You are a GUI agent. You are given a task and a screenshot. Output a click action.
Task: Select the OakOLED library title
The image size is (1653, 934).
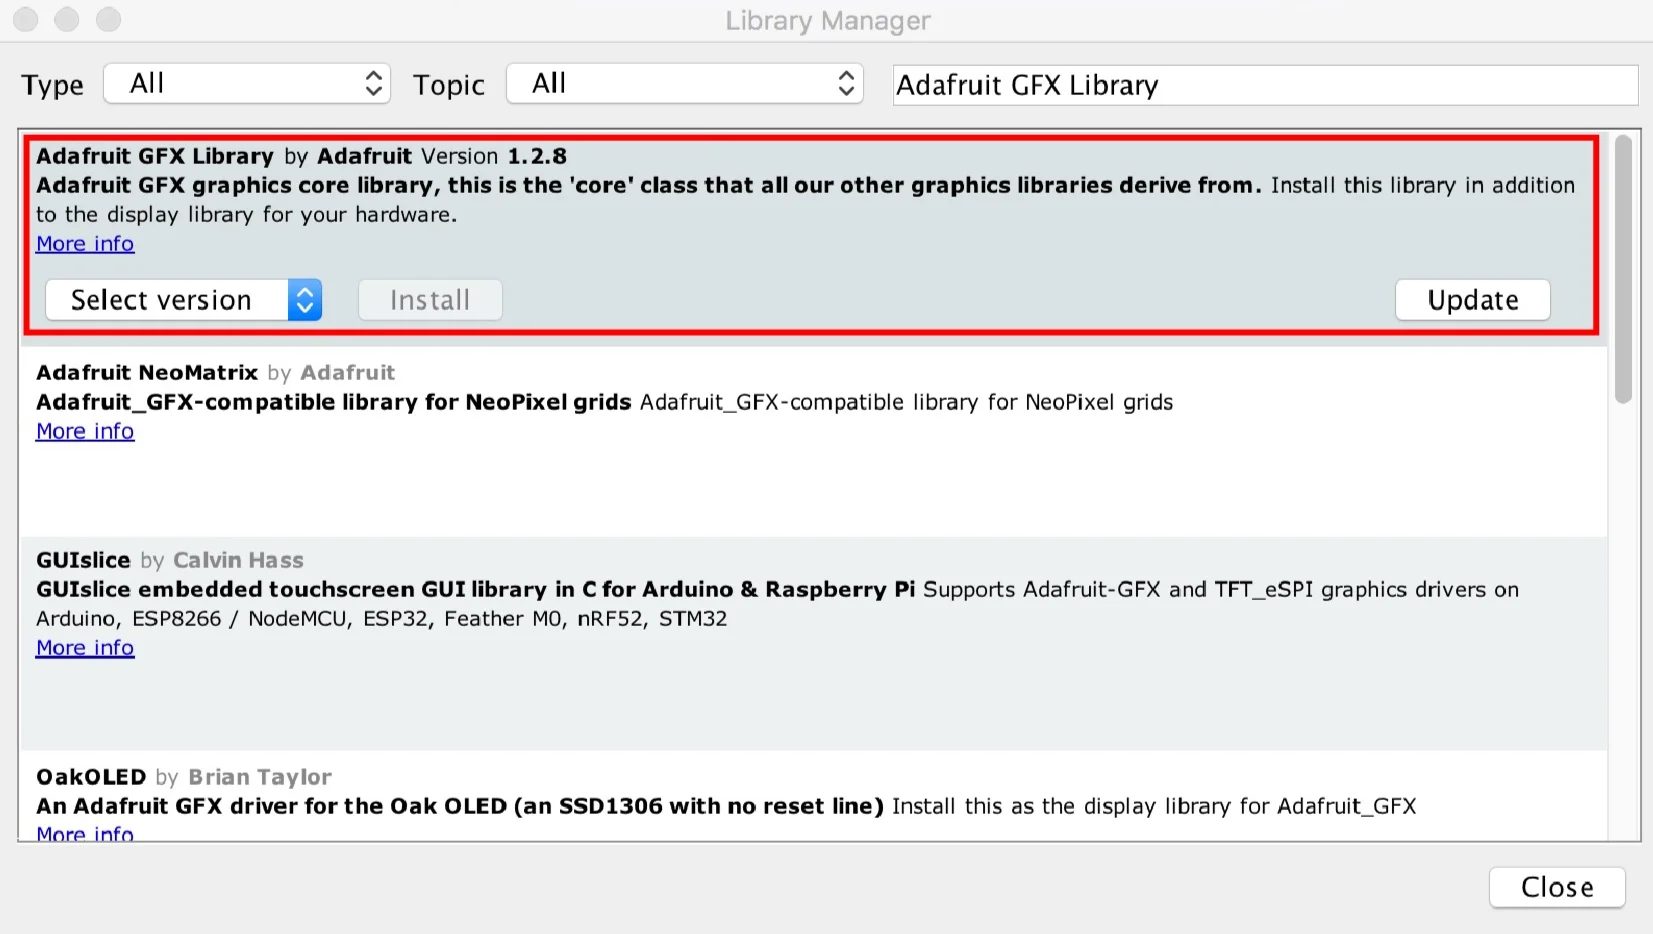pyautogui.click(x=91, y=777)
